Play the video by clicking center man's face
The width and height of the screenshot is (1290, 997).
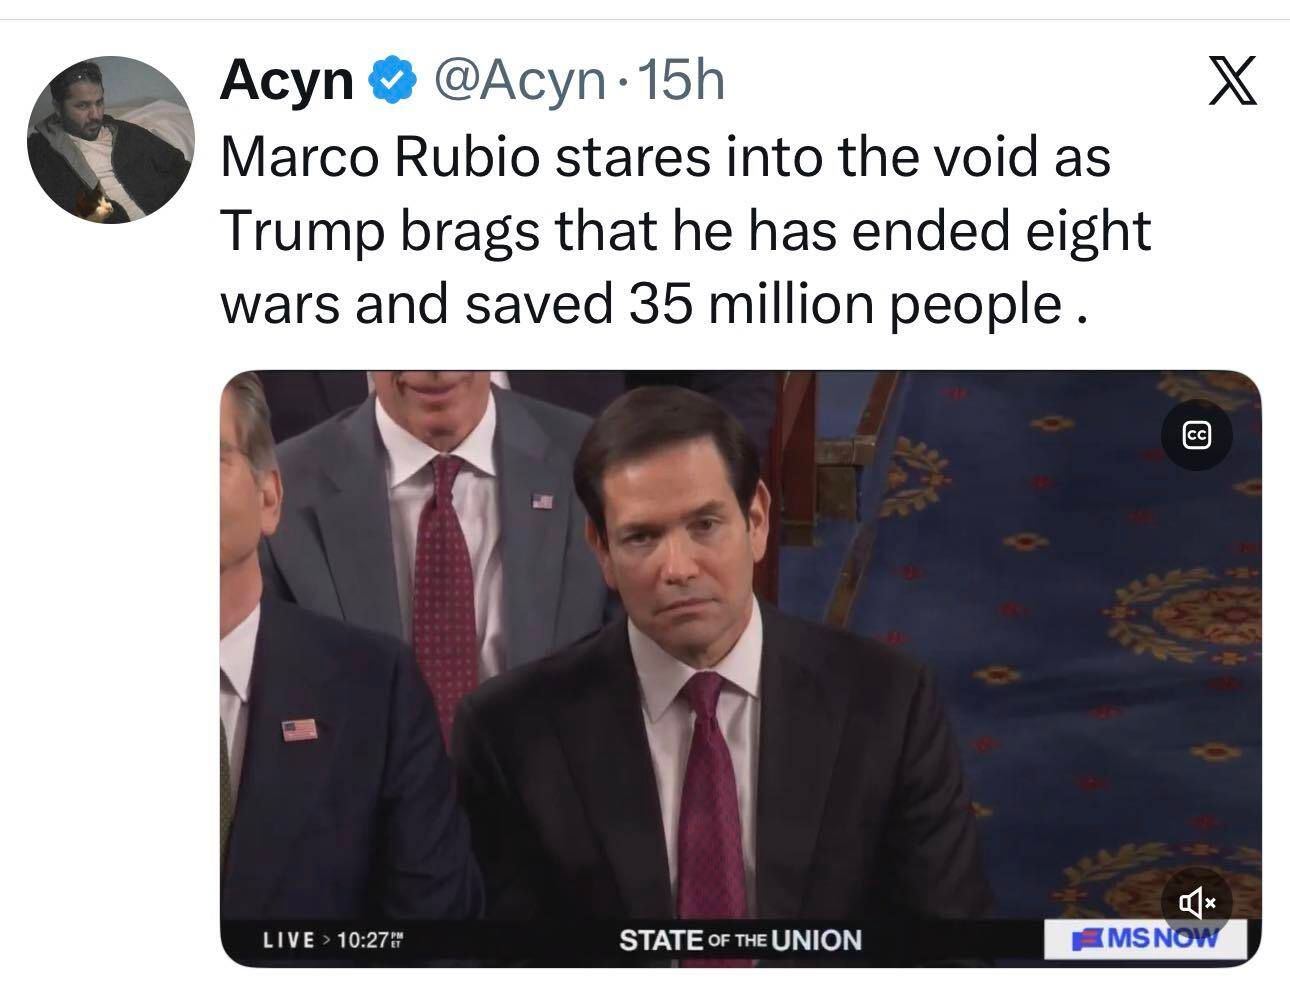pos(680,560)
